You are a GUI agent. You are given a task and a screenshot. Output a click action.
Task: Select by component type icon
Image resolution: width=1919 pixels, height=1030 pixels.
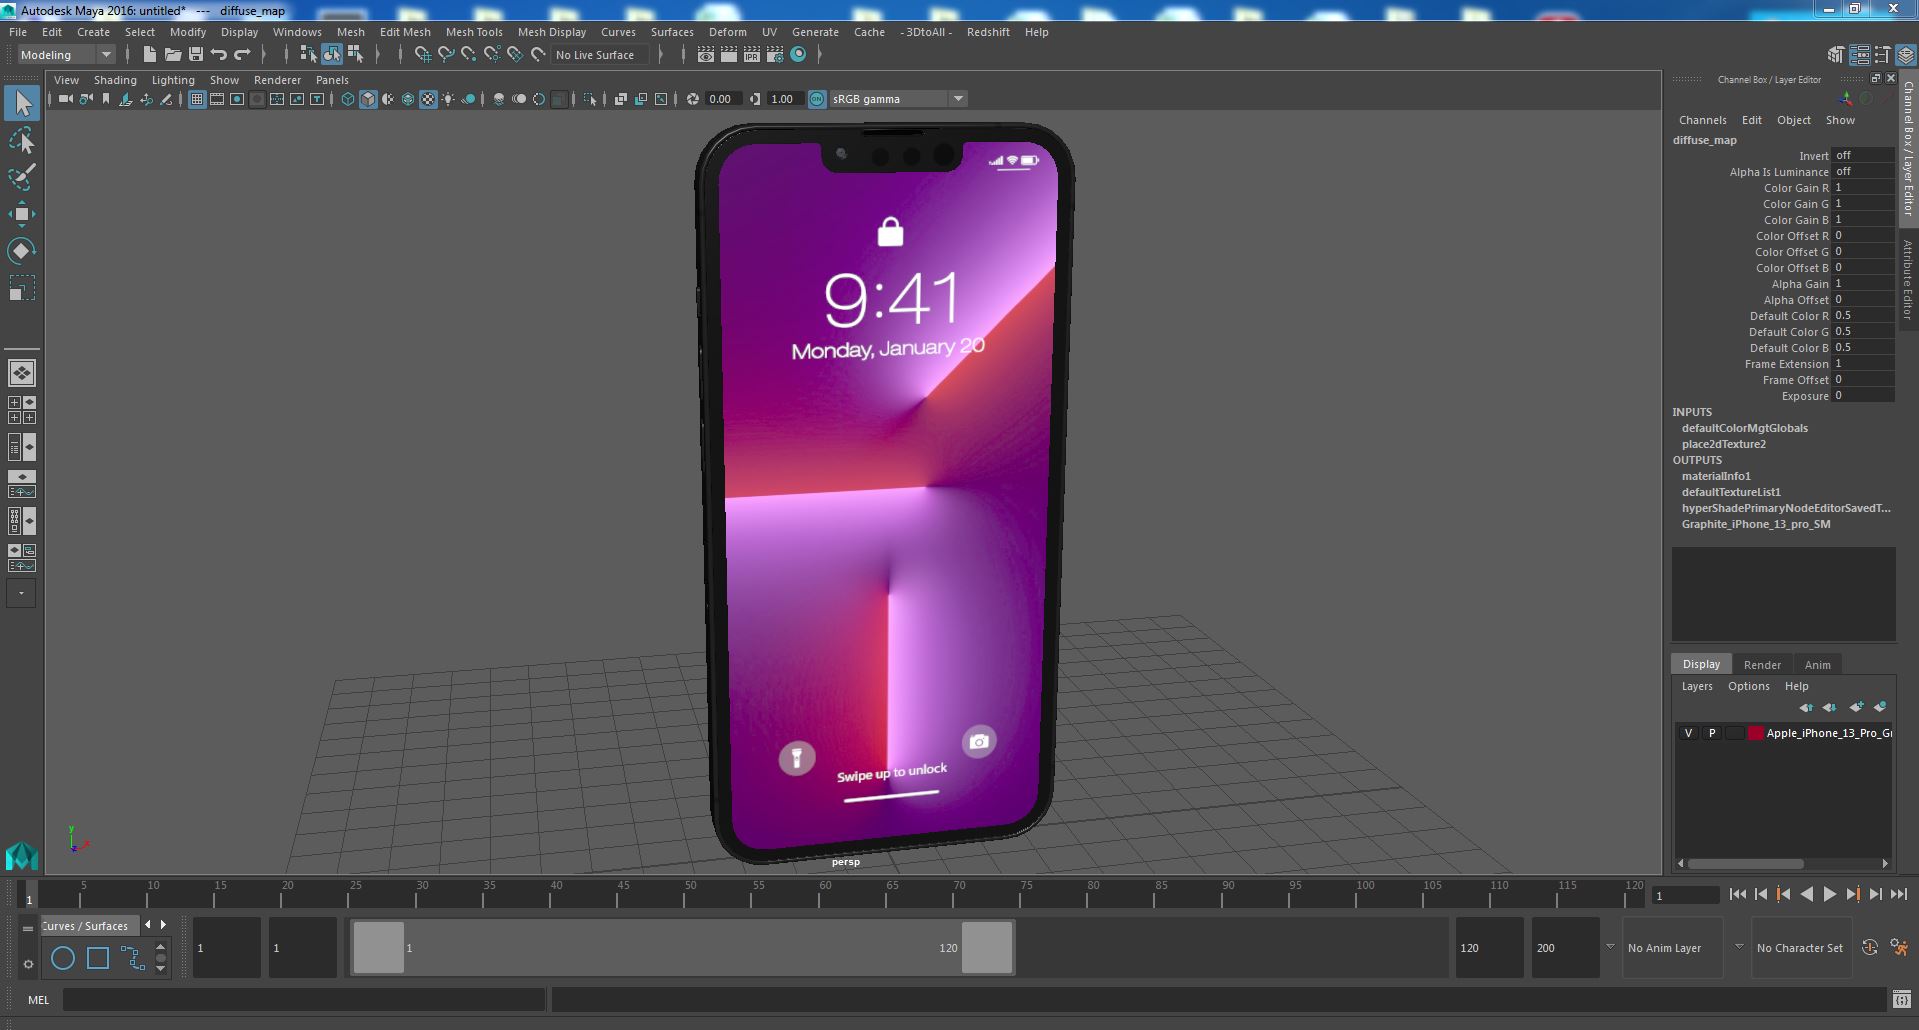click(355, 55)
